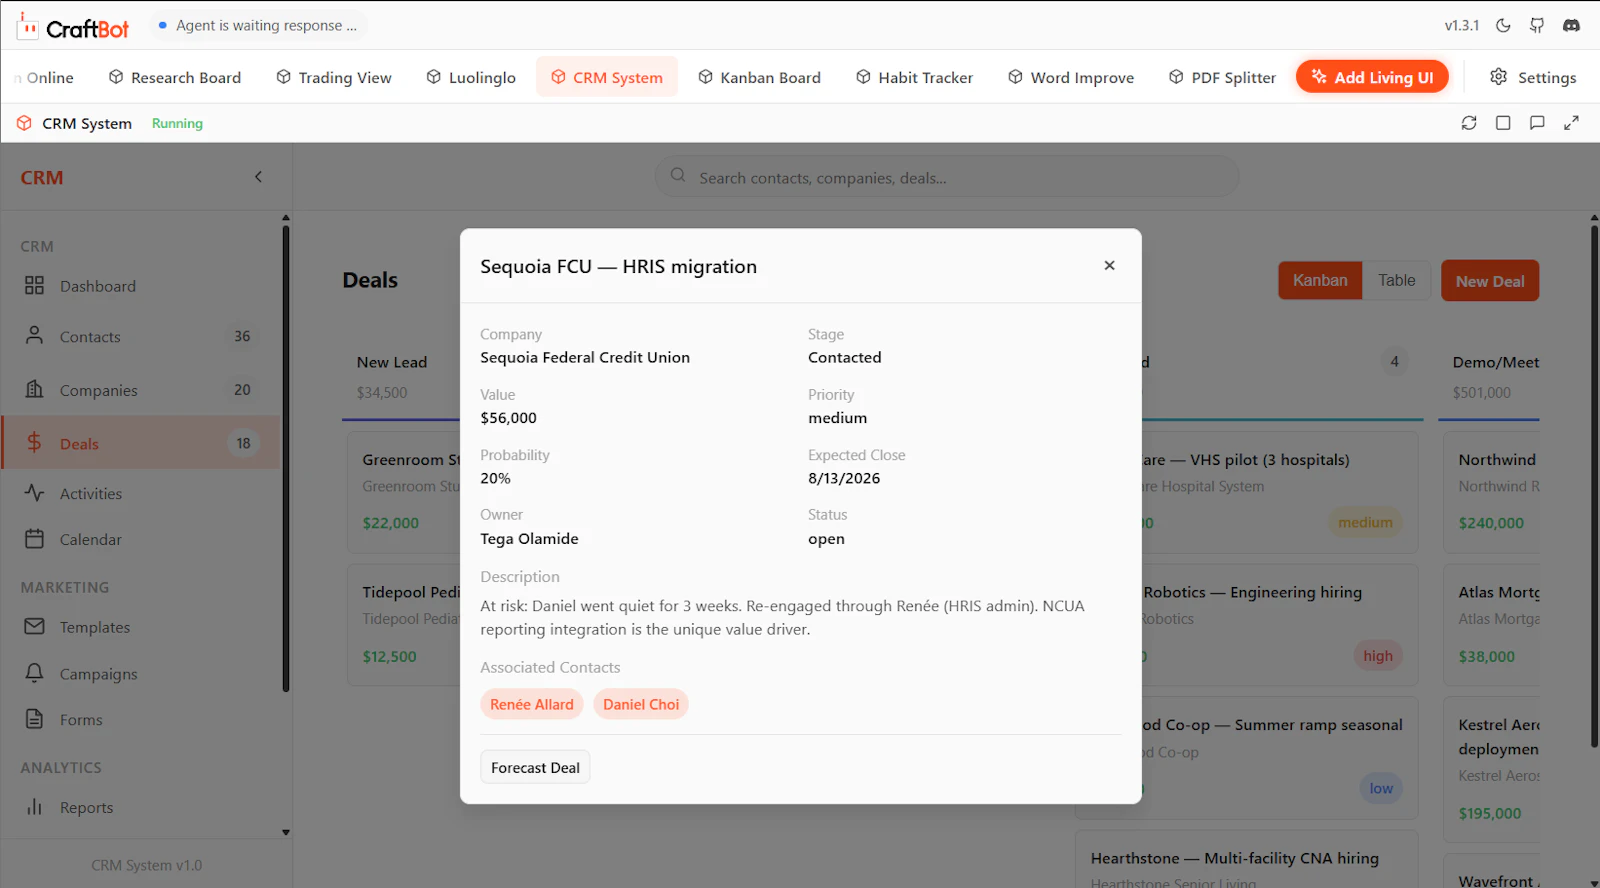The image size is (1600, 888).
Task: Open the Daniel Choi contact chip
Action: coord(641,704)
